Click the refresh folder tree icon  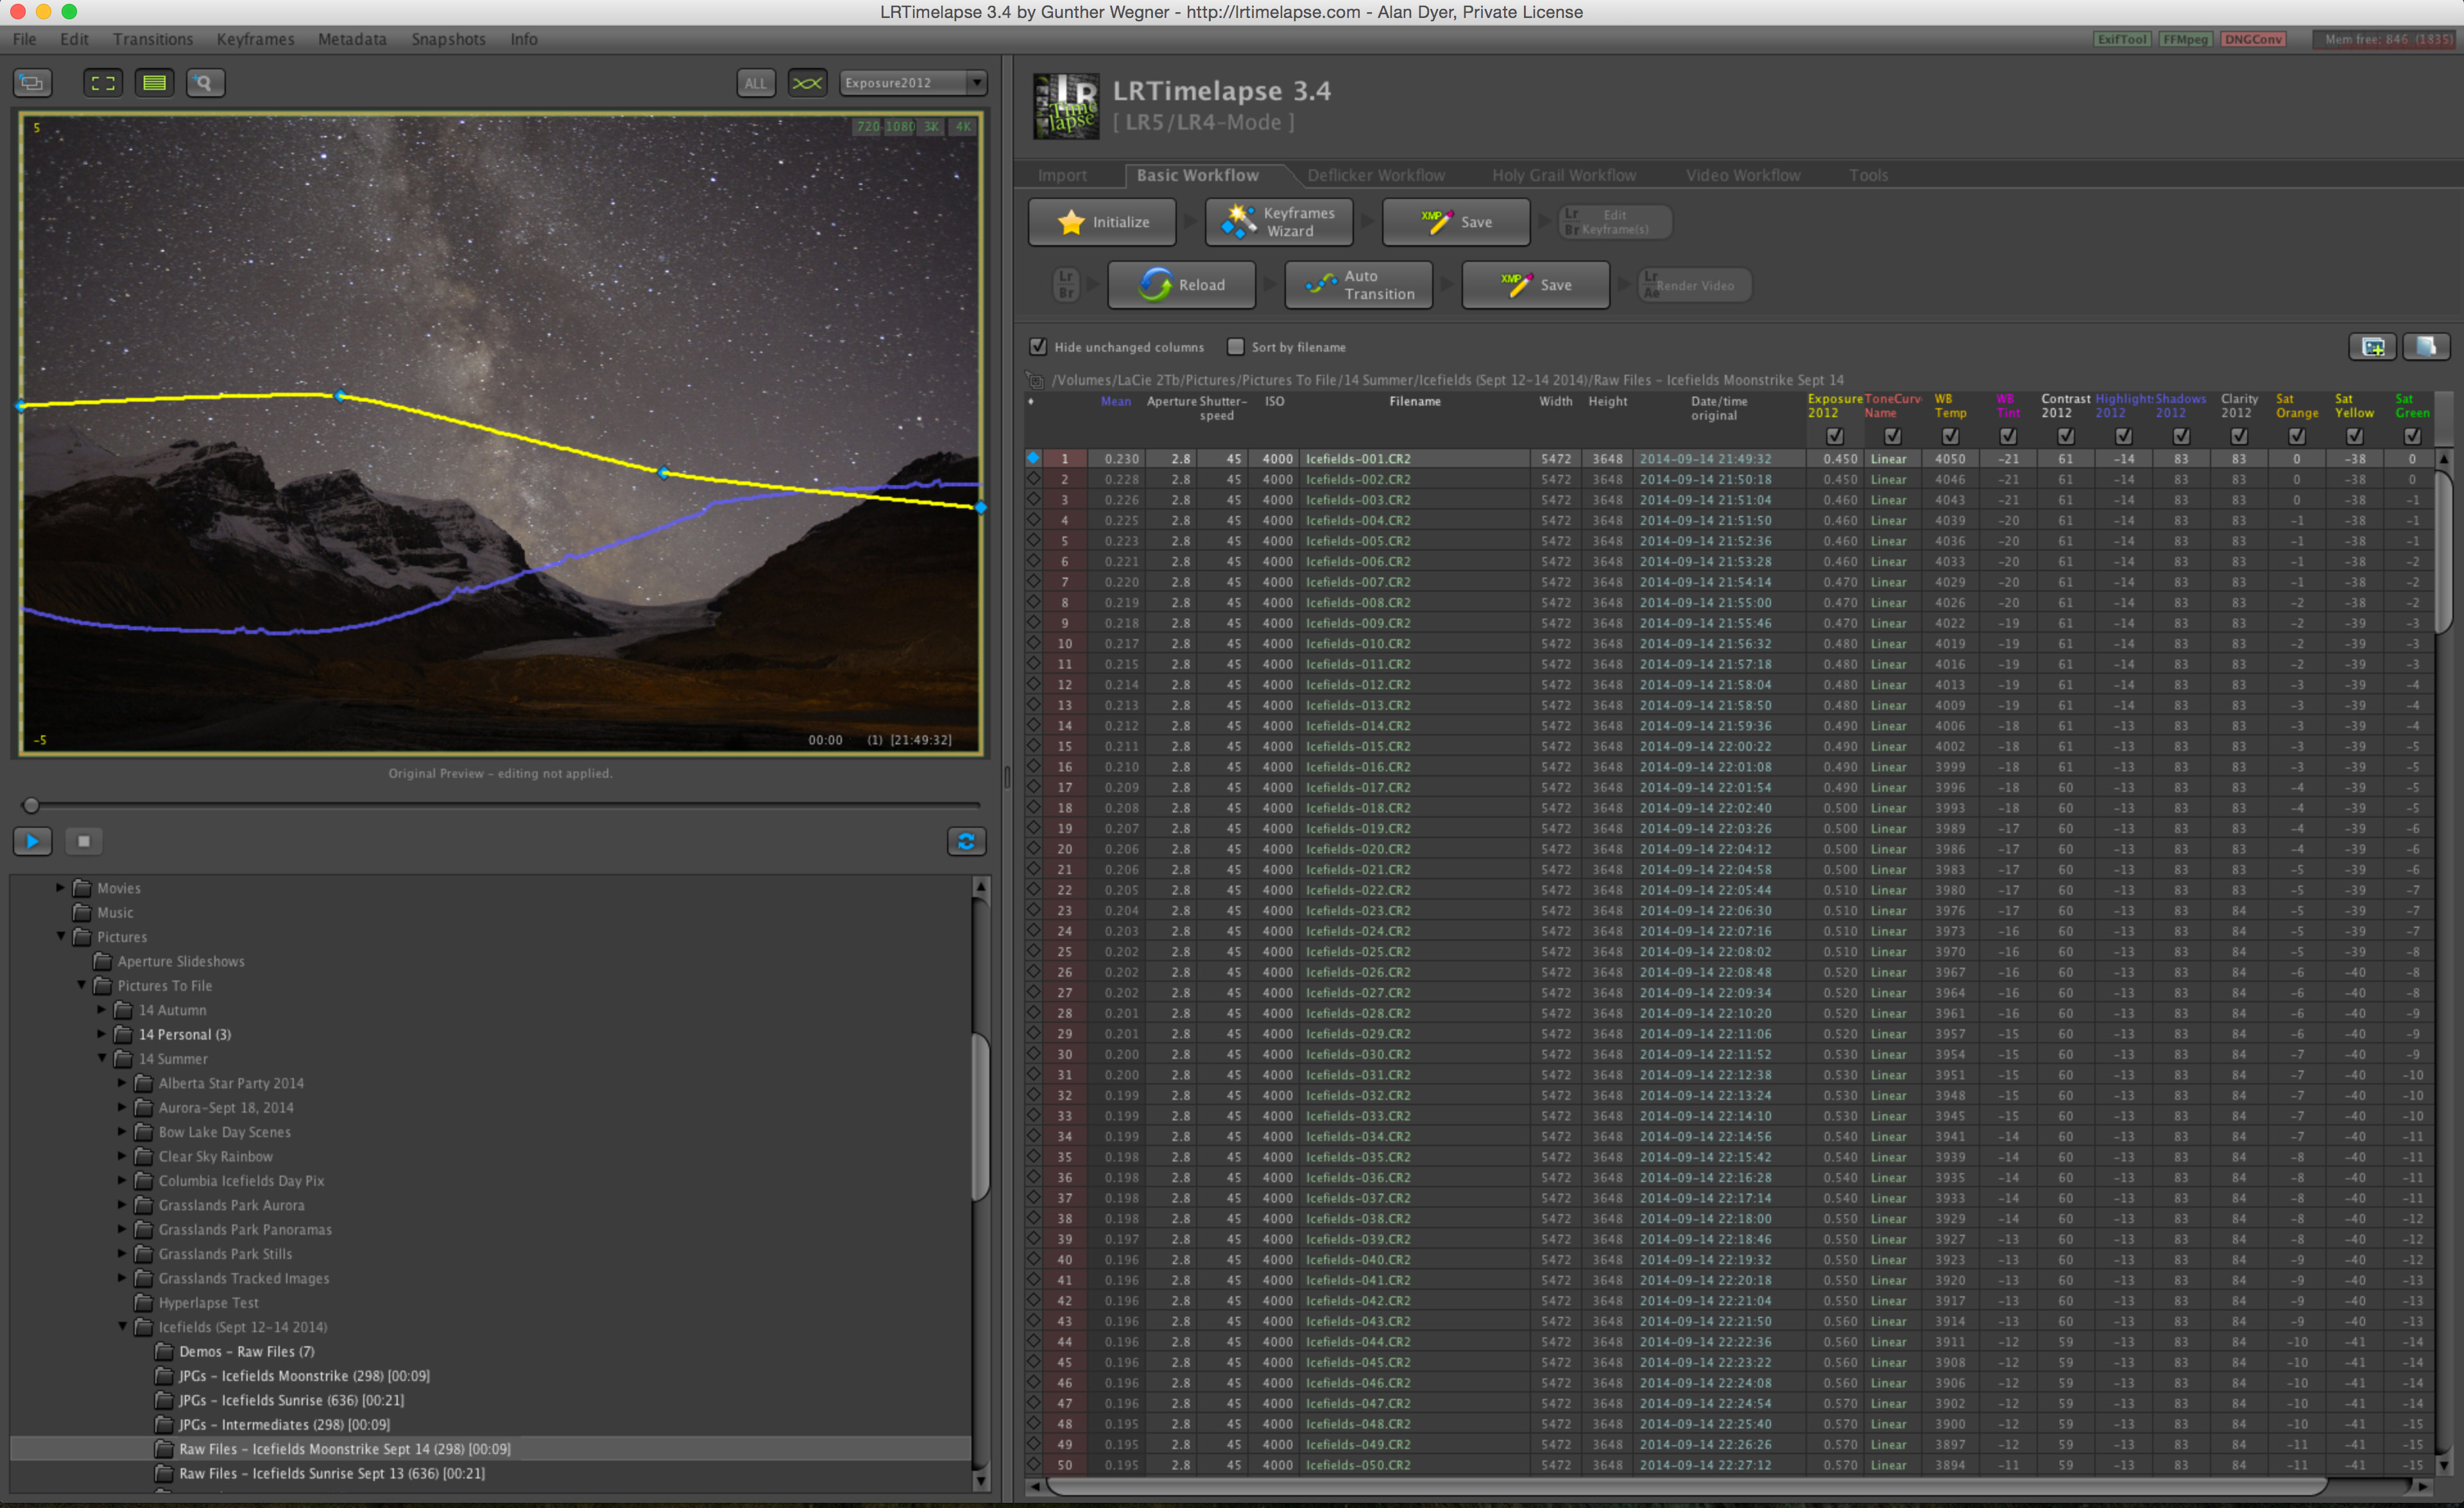pos(965,841)
